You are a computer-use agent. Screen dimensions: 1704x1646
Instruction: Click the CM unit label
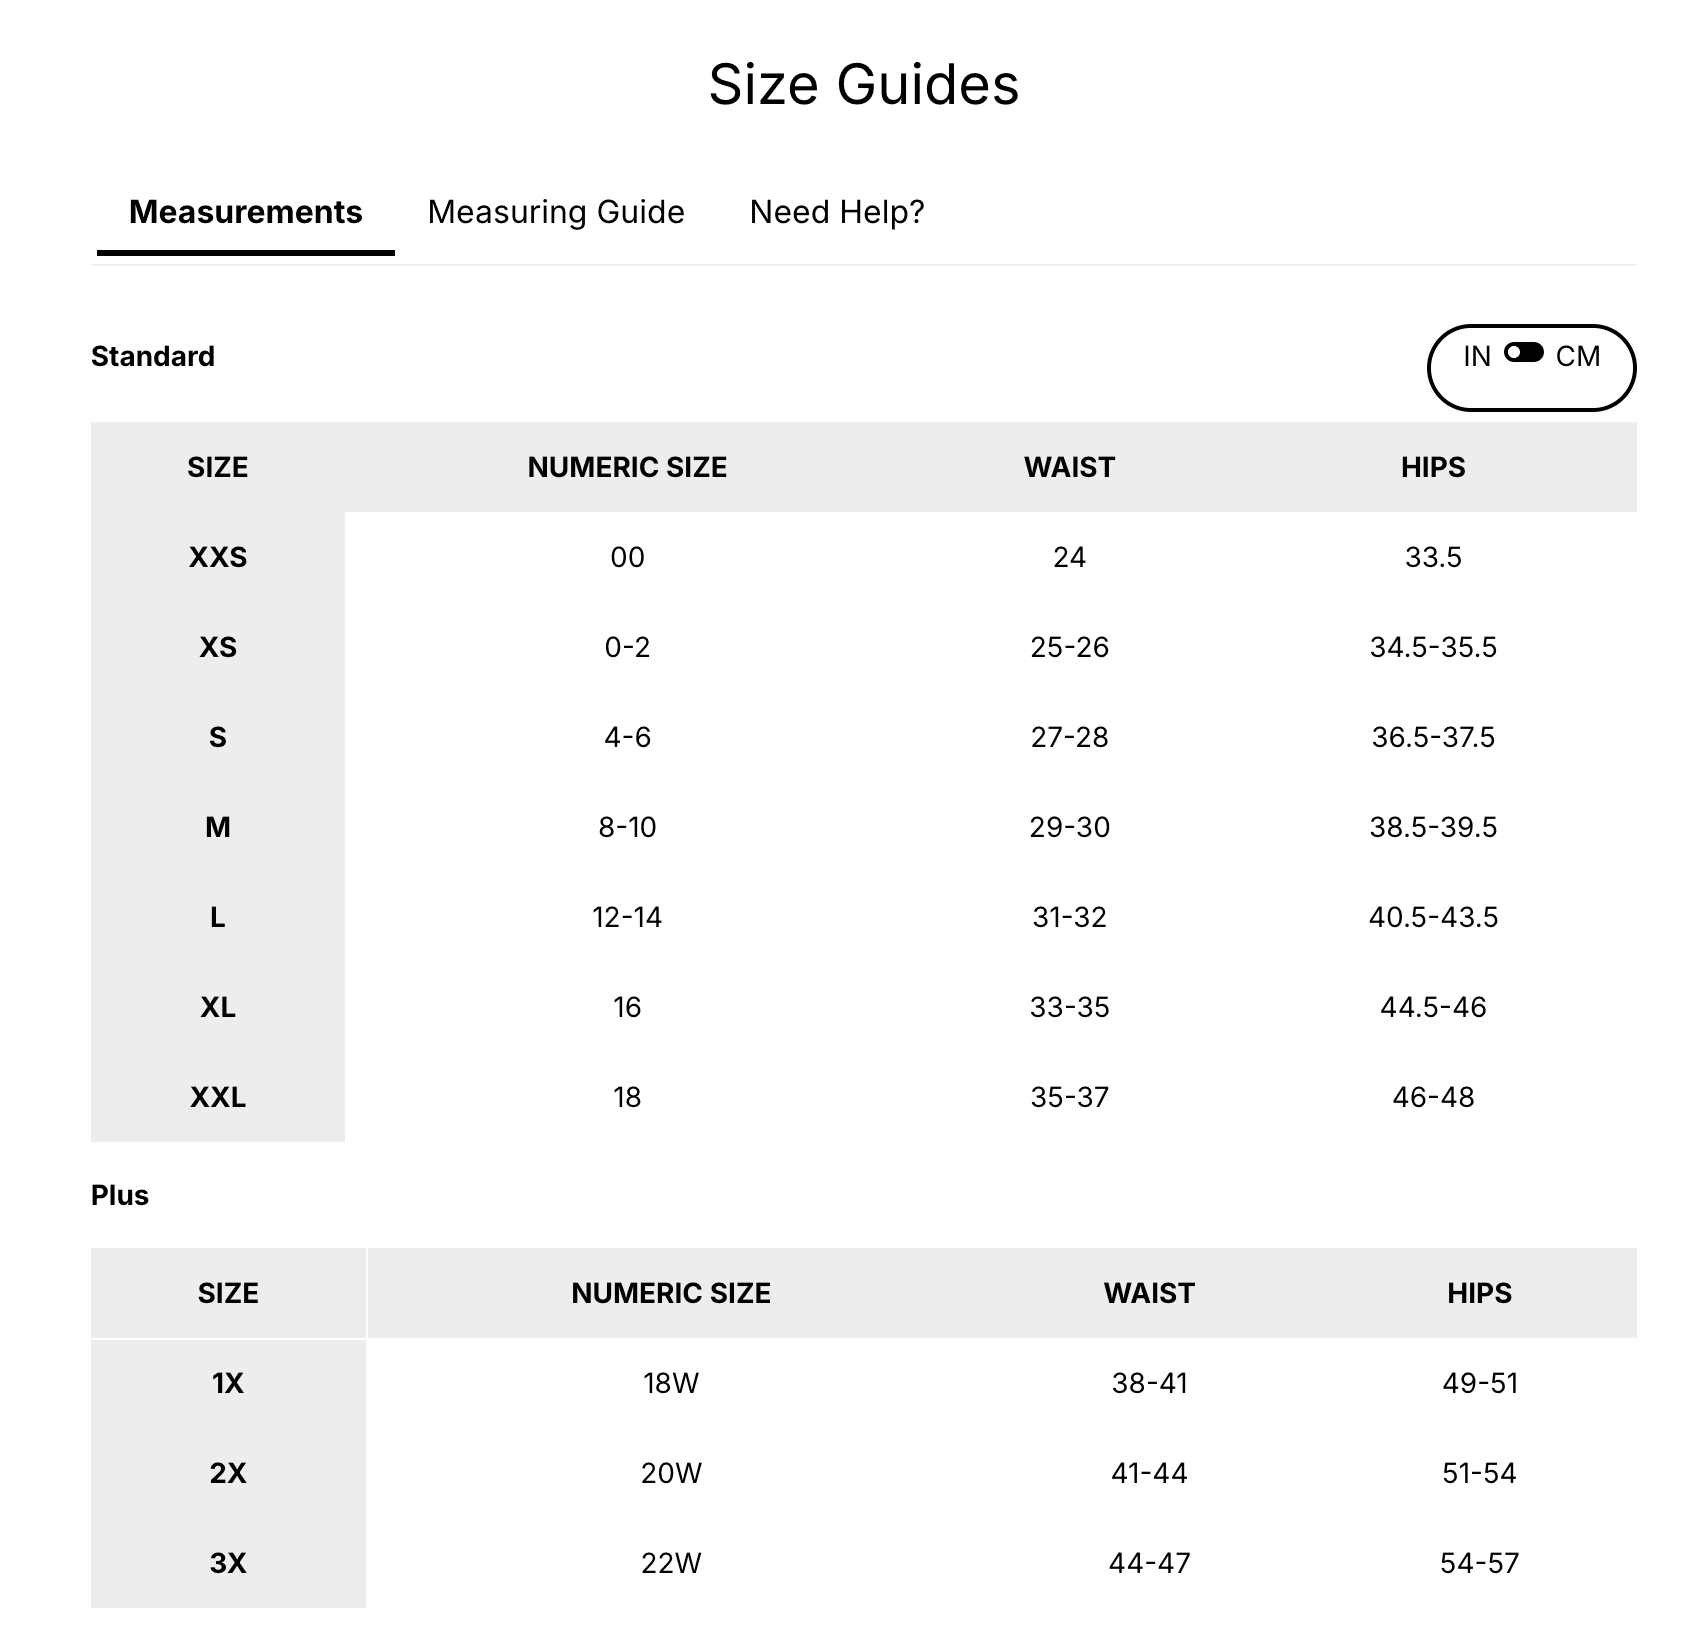(x=1578, y=357)
